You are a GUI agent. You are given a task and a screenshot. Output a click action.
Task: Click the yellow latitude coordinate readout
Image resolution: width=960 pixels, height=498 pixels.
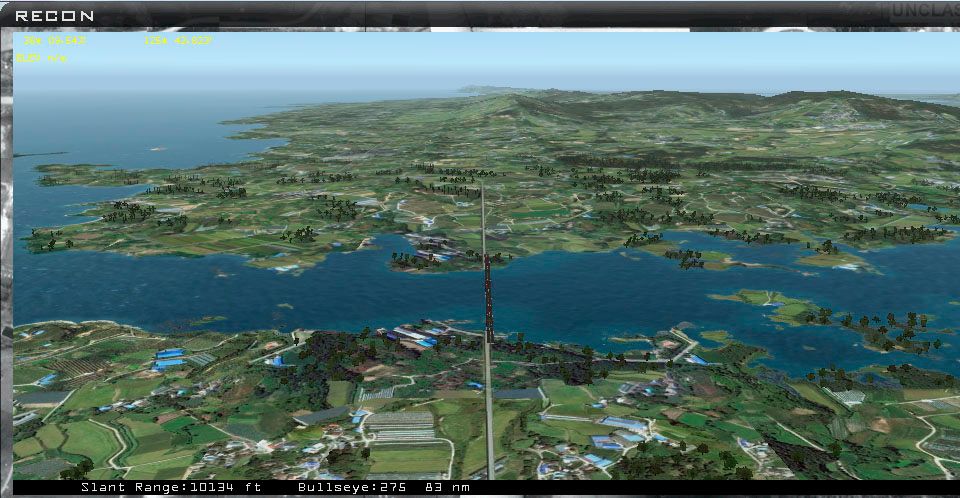(x=54, y=40)
